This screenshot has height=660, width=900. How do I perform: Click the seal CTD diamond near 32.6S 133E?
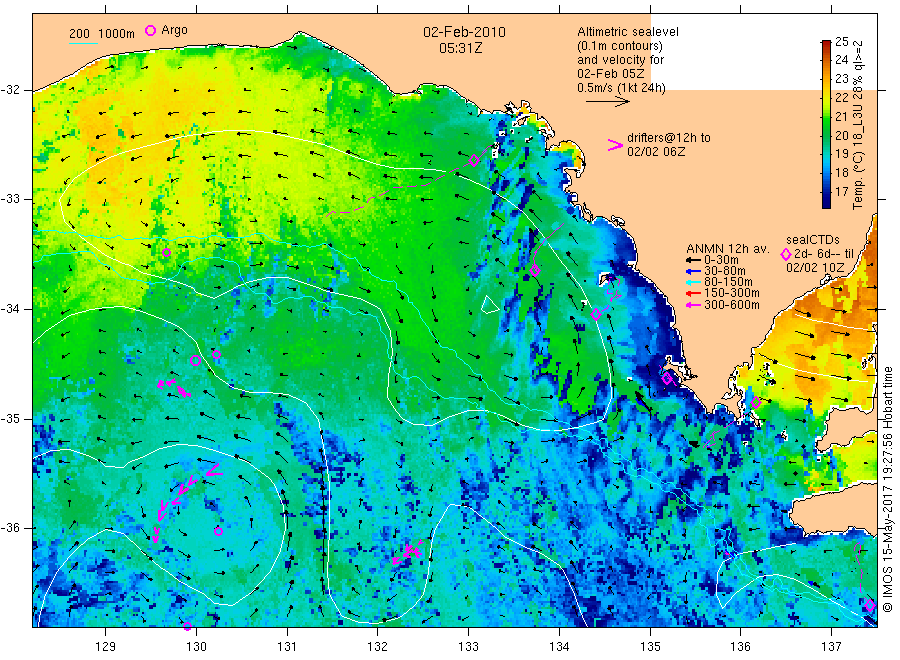click(474, 160)
